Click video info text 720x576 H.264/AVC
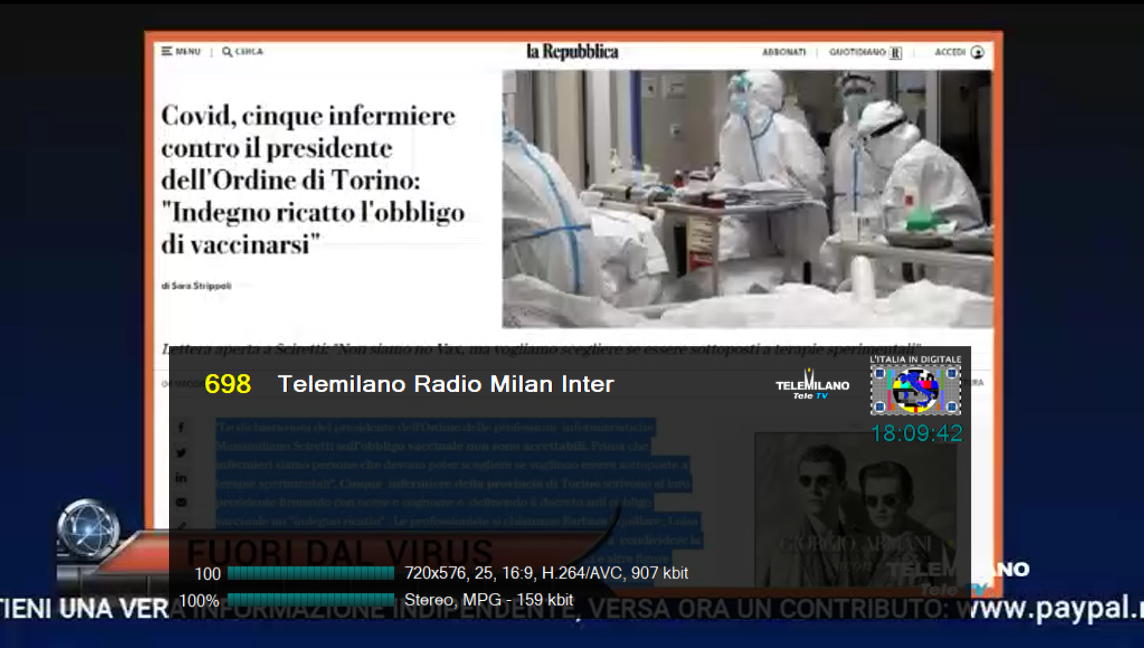 click(546, 574)
